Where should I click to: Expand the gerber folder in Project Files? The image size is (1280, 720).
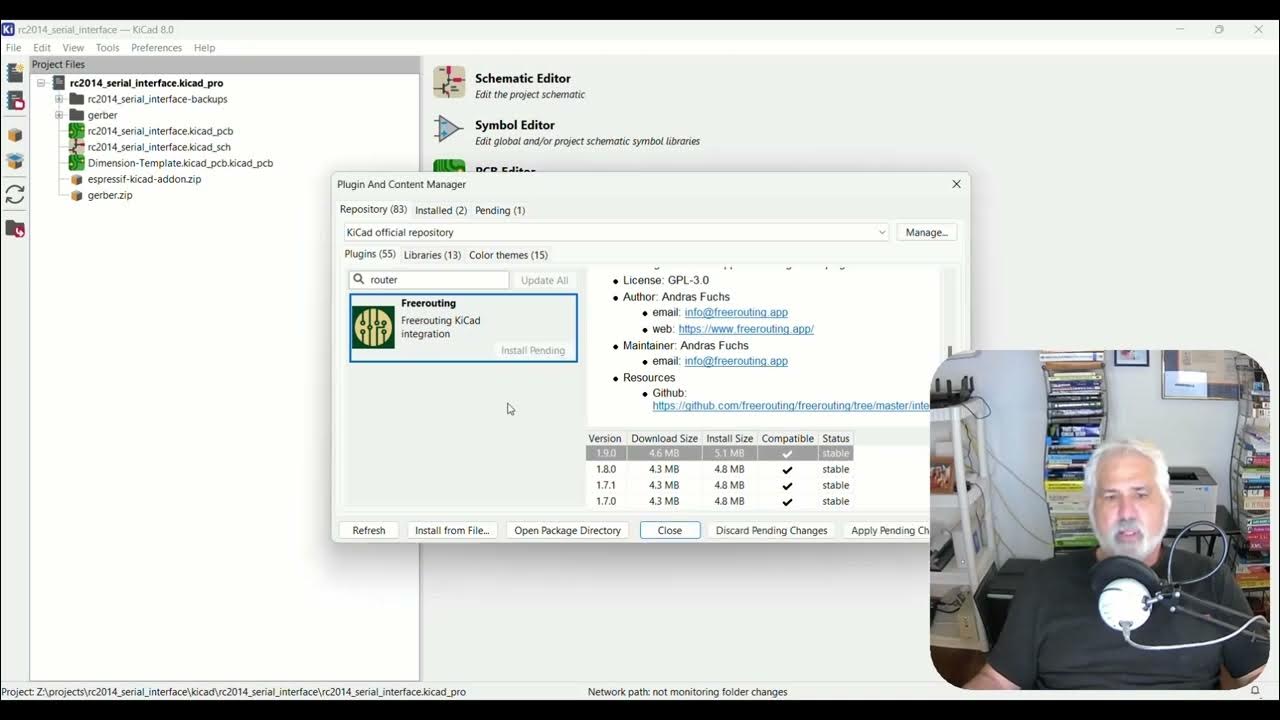[x=59, y=115]
